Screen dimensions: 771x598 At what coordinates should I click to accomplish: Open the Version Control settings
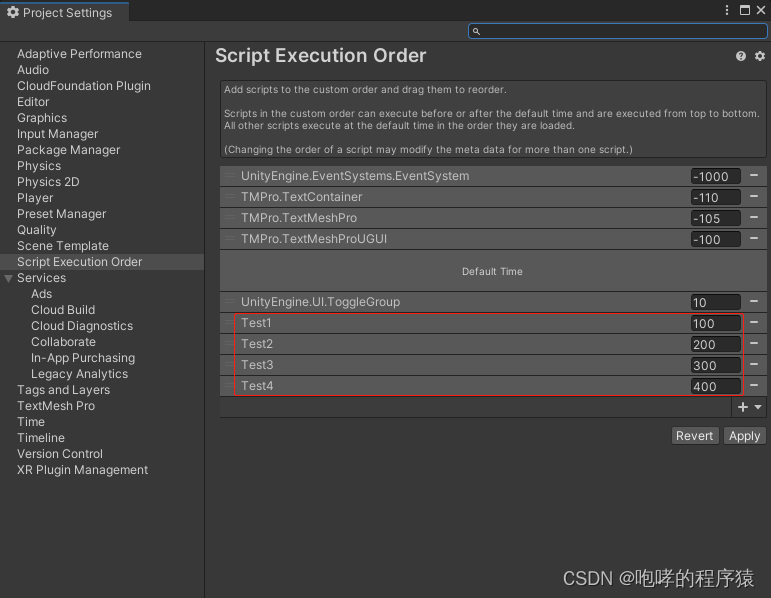pos(60,454)
